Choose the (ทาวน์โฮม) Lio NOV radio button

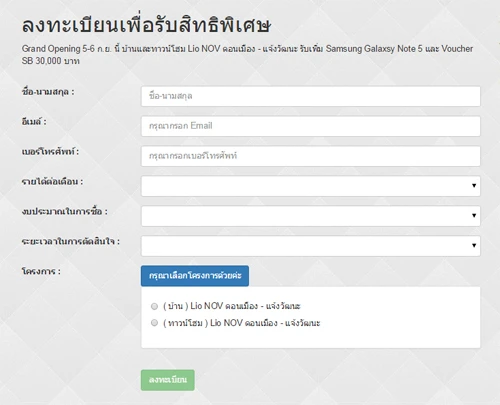pyautogui.click(x=154, y=323)
